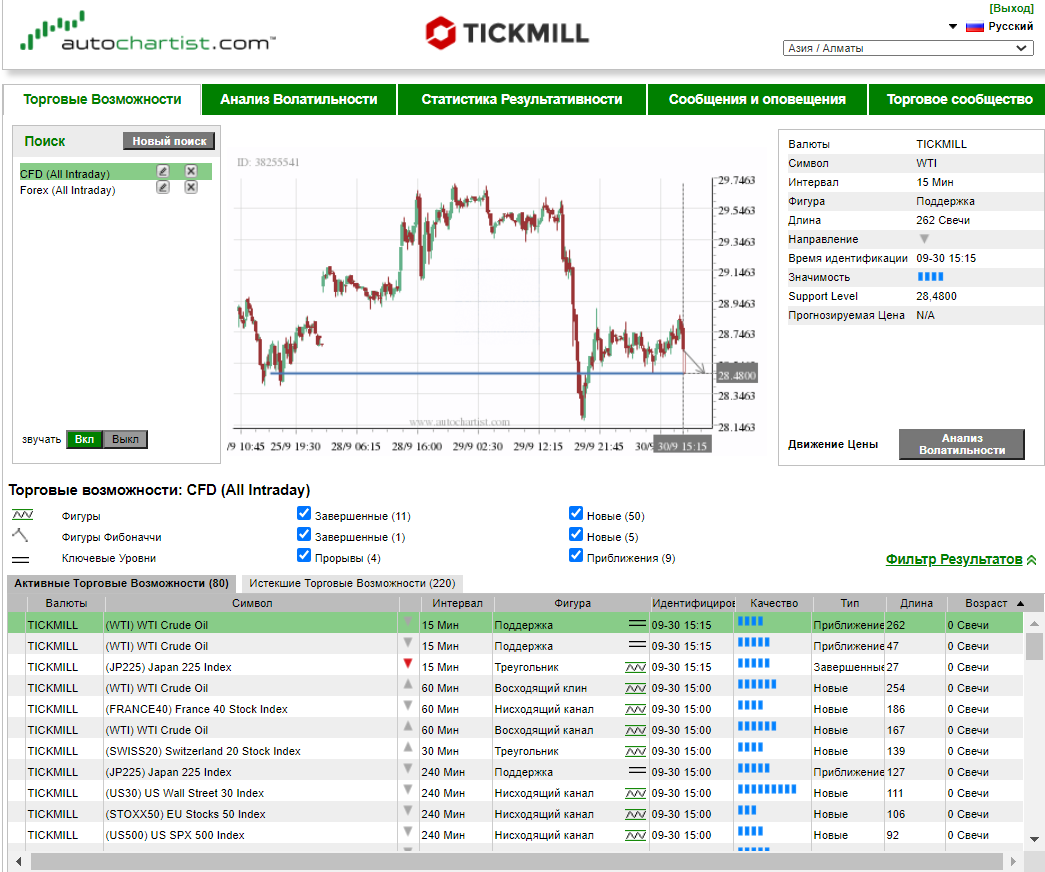Click Анализ Волатильности button beside Движение Цены
The width and height of the screenshot is (1045, 872).
[x=962, y=444]
